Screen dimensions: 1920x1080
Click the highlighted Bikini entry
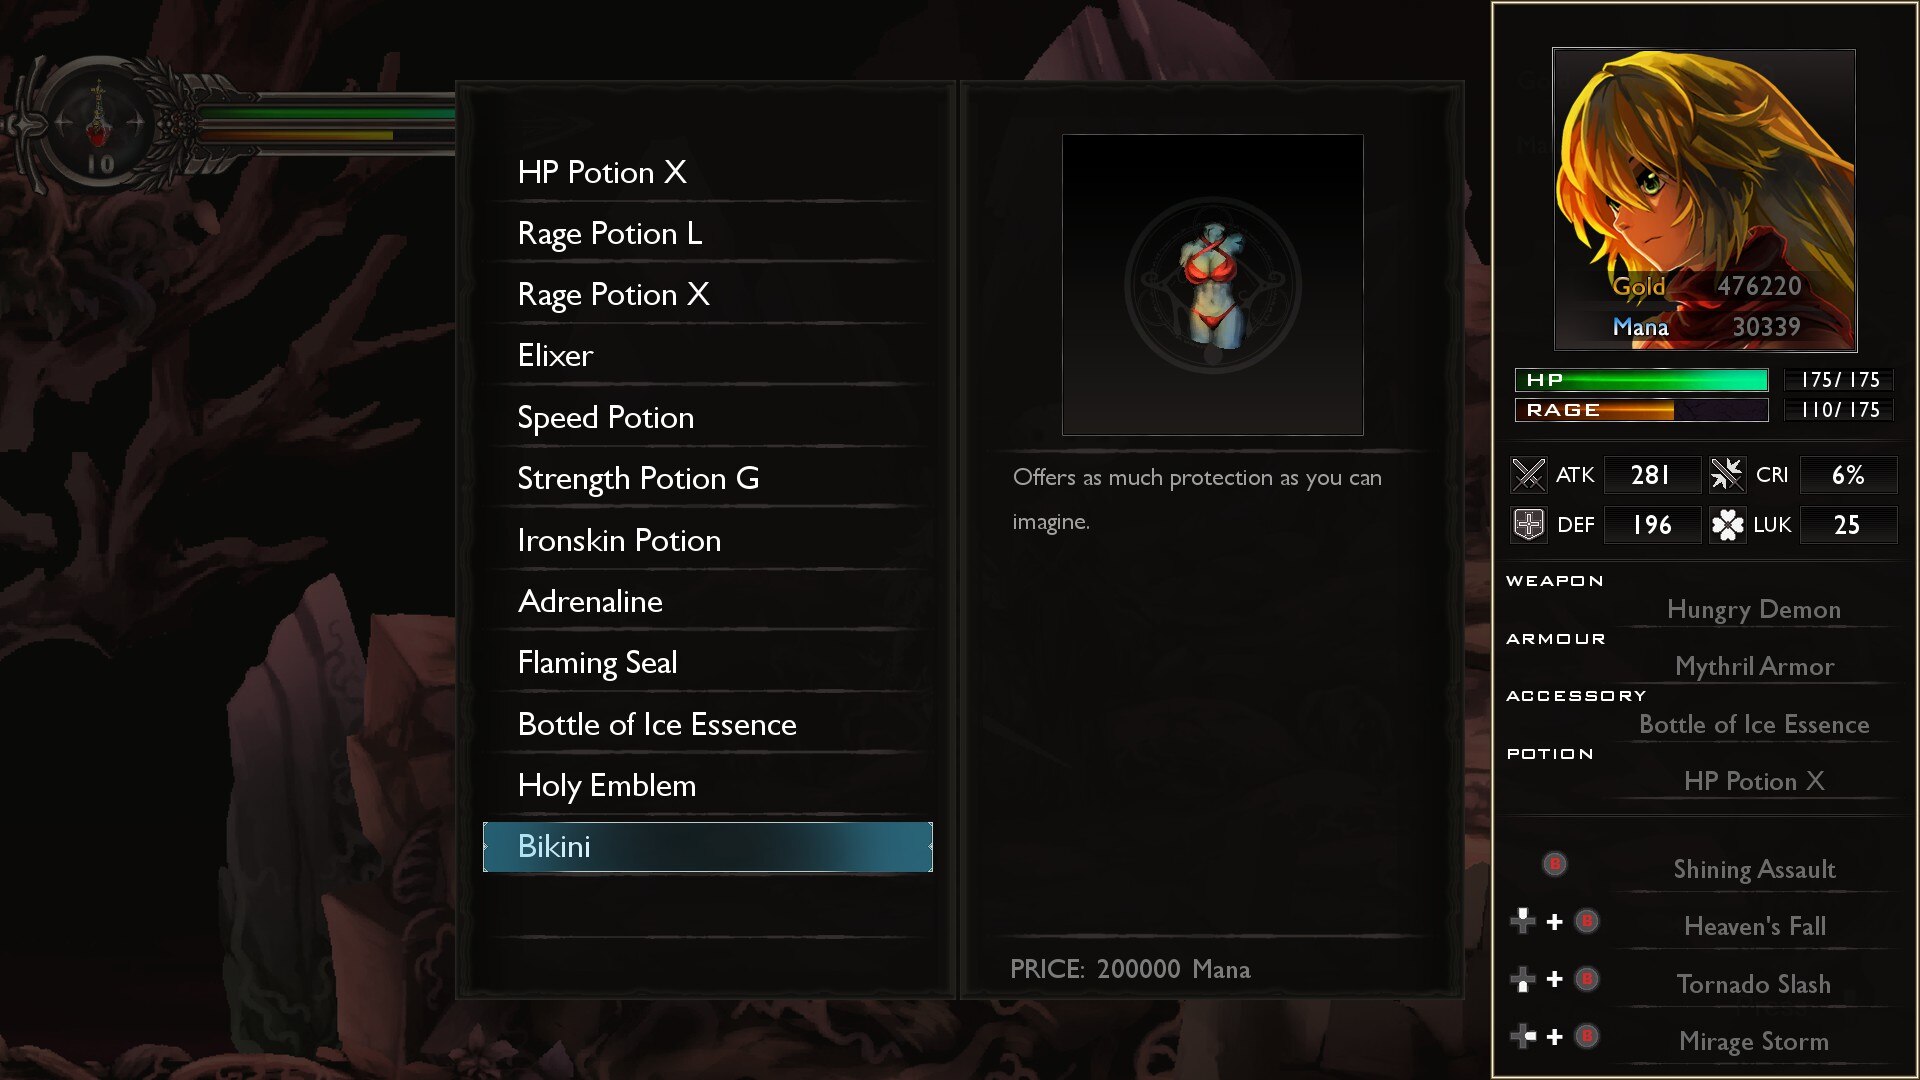click(x=707, y=847)
